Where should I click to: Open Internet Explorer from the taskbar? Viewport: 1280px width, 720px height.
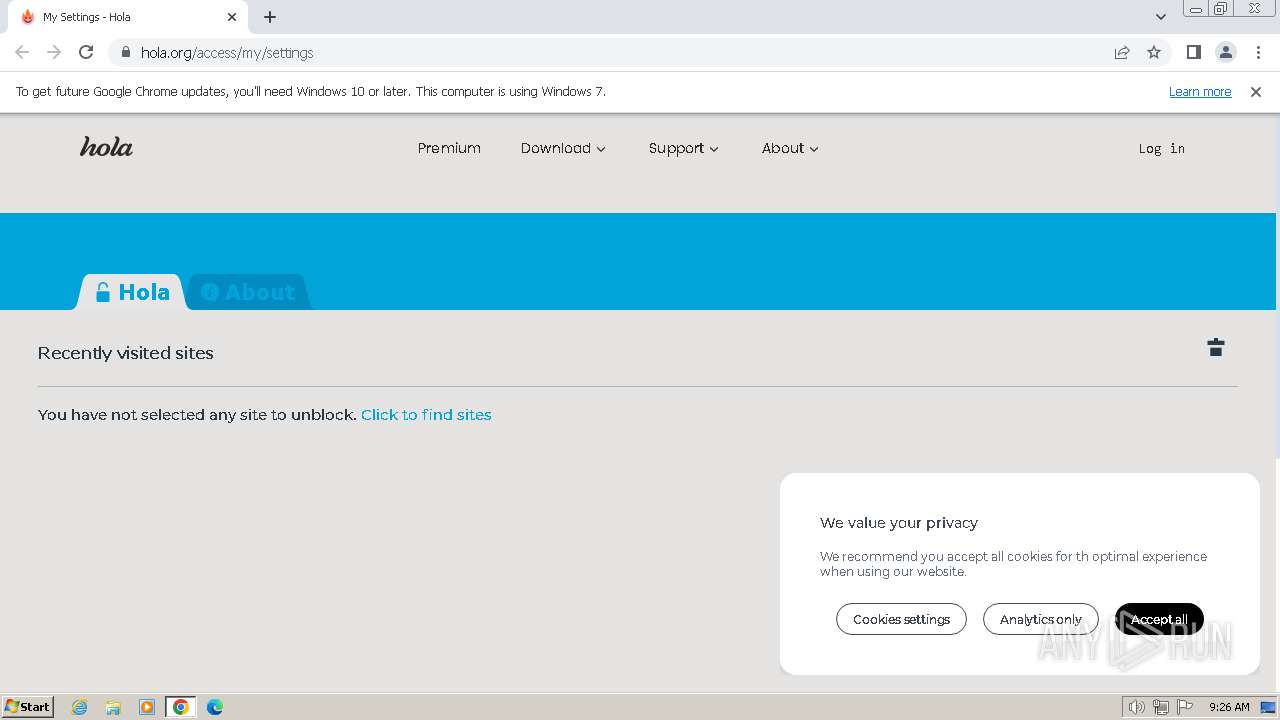(x=80, y=707)
